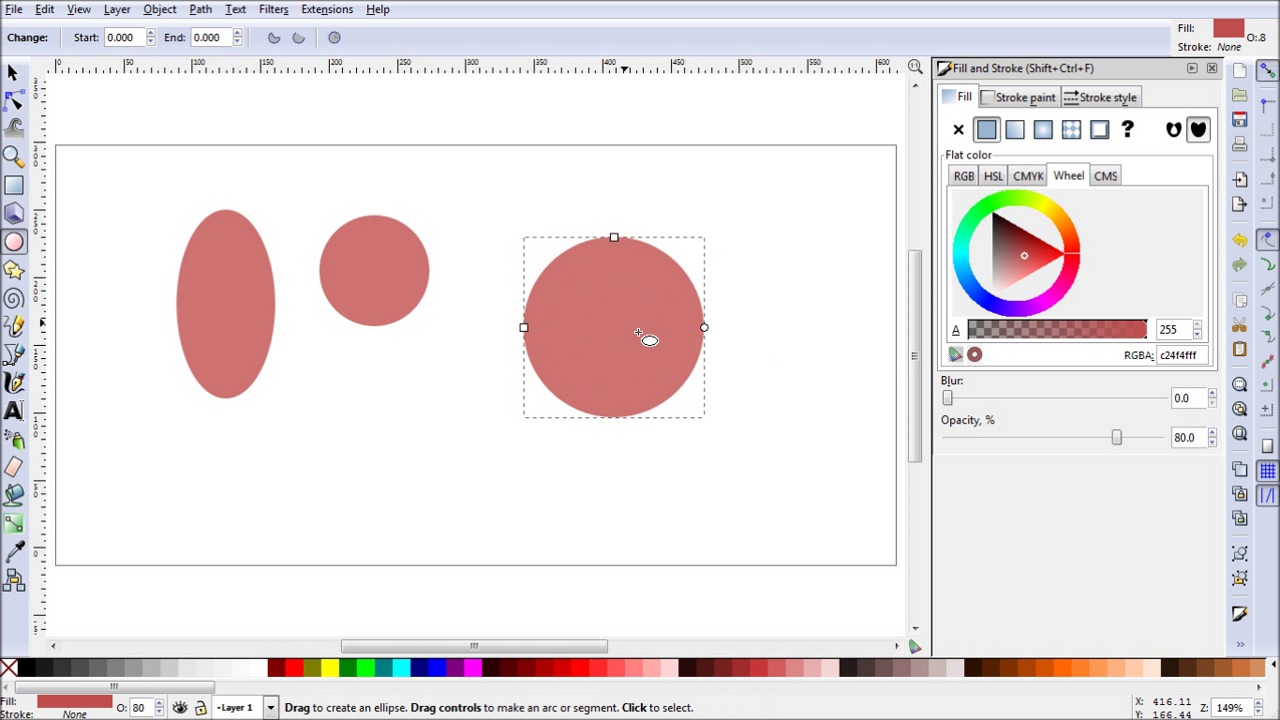Select the Pencil freehand tool

13,326
